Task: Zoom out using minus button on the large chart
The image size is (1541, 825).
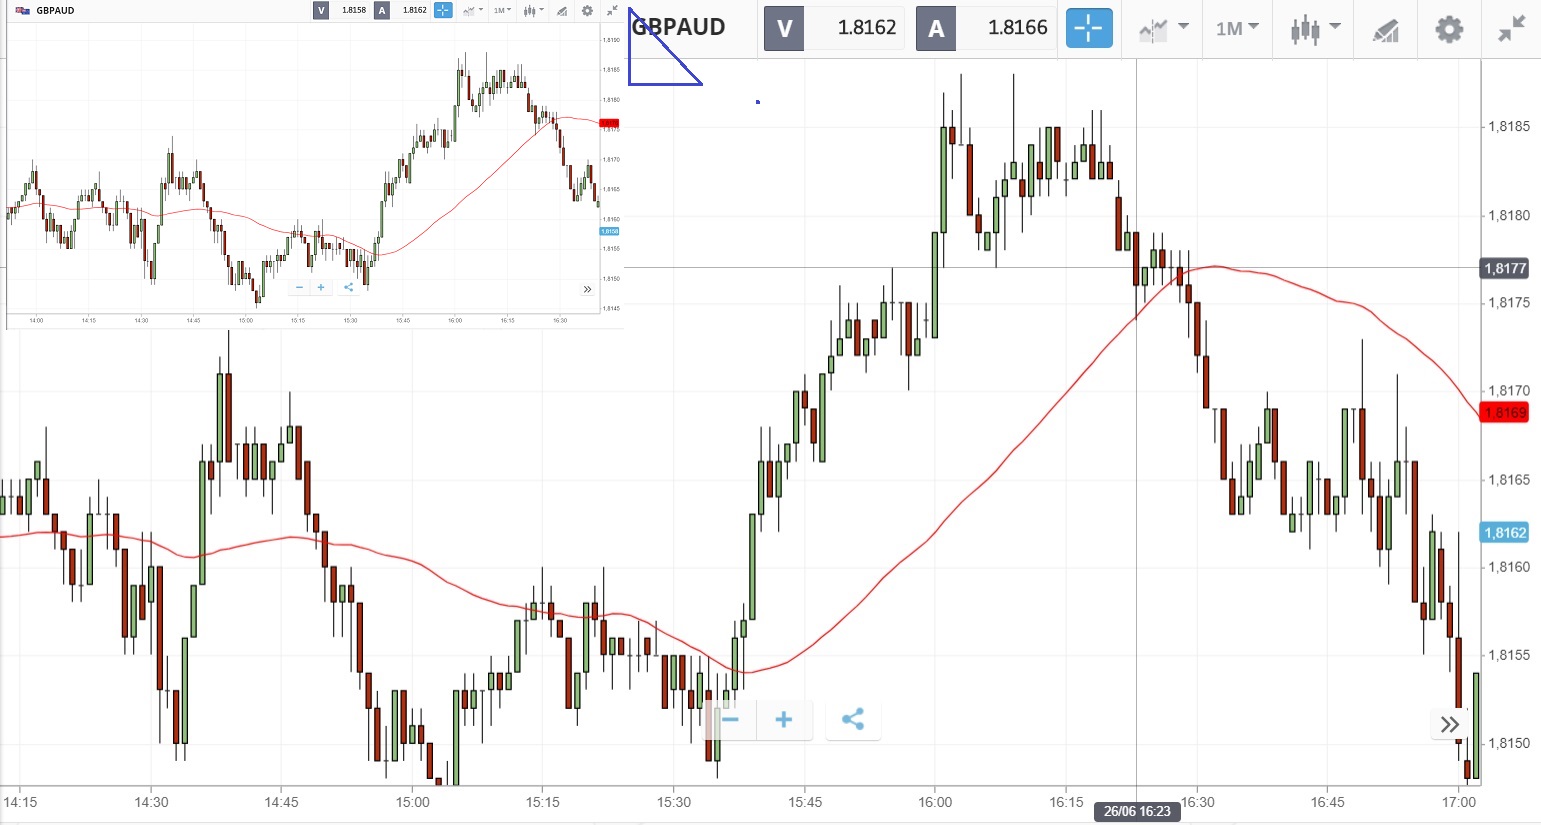Action: pyautogui.click(x=730, y=720)
